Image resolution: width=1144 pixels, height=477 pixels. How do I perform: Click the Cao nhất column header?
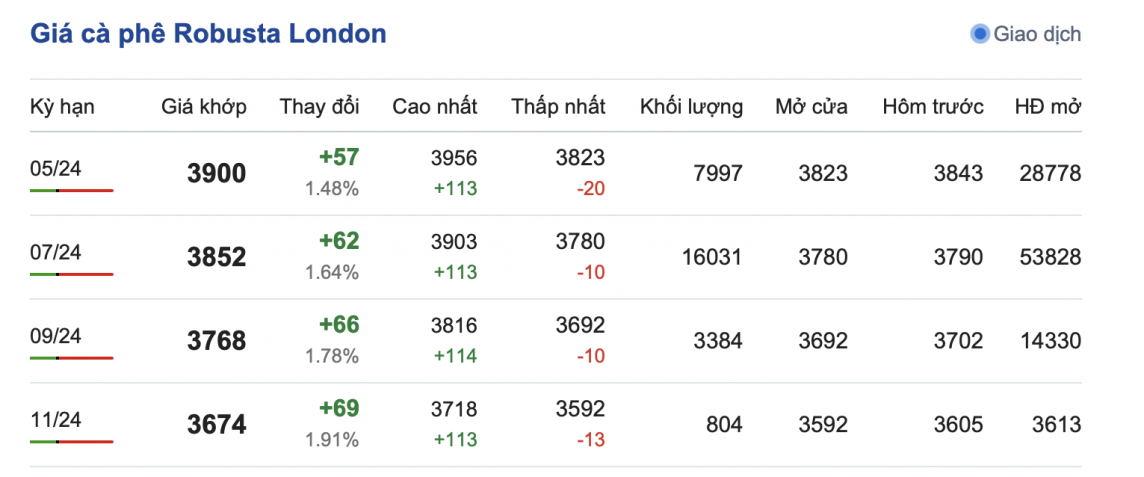coord(434,107)
